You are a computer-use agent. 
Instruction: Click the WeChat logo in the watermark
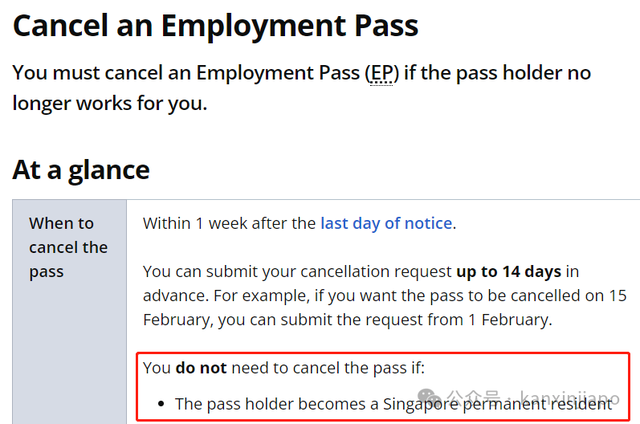click(430, 397)
